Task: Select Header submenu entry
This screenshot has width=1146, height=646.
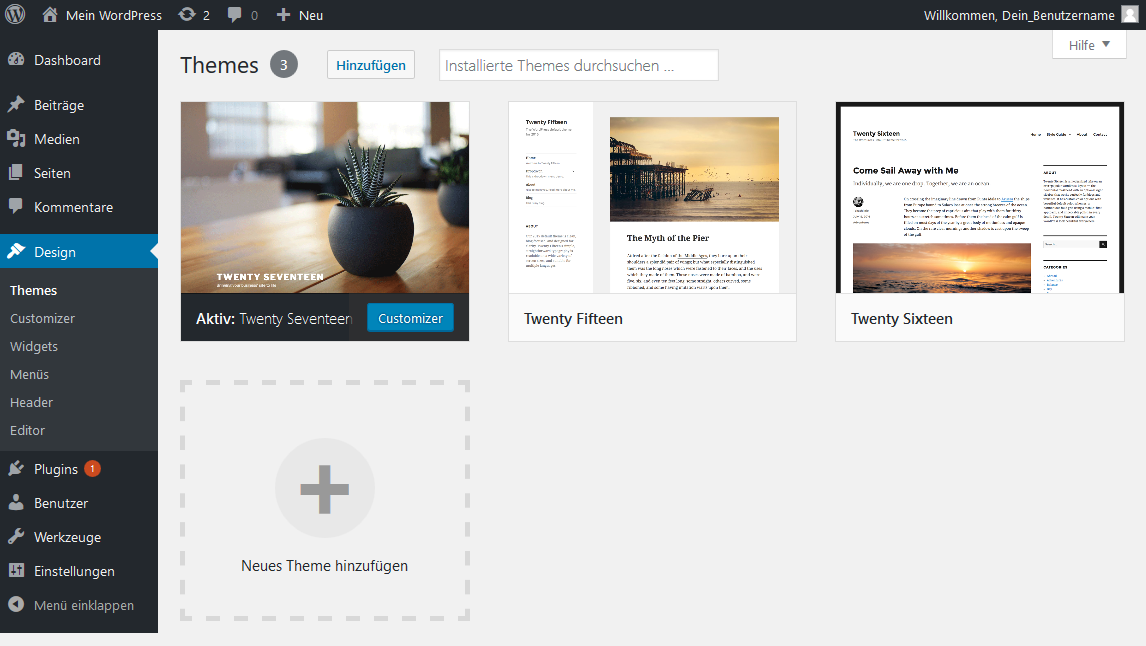Action: coord(31,402)
